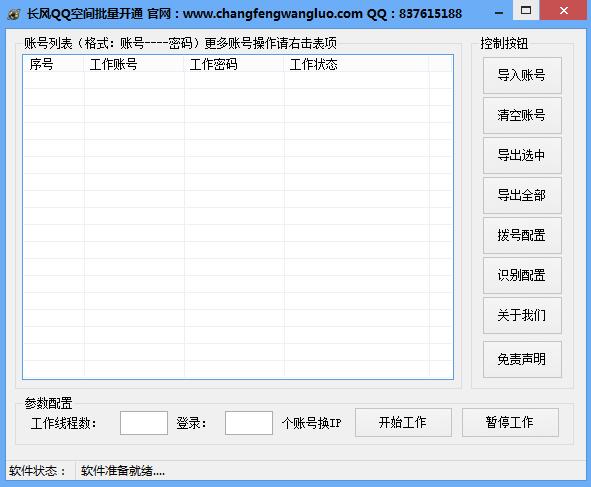Click the 软件准备就绪 status text

[123, 471]
